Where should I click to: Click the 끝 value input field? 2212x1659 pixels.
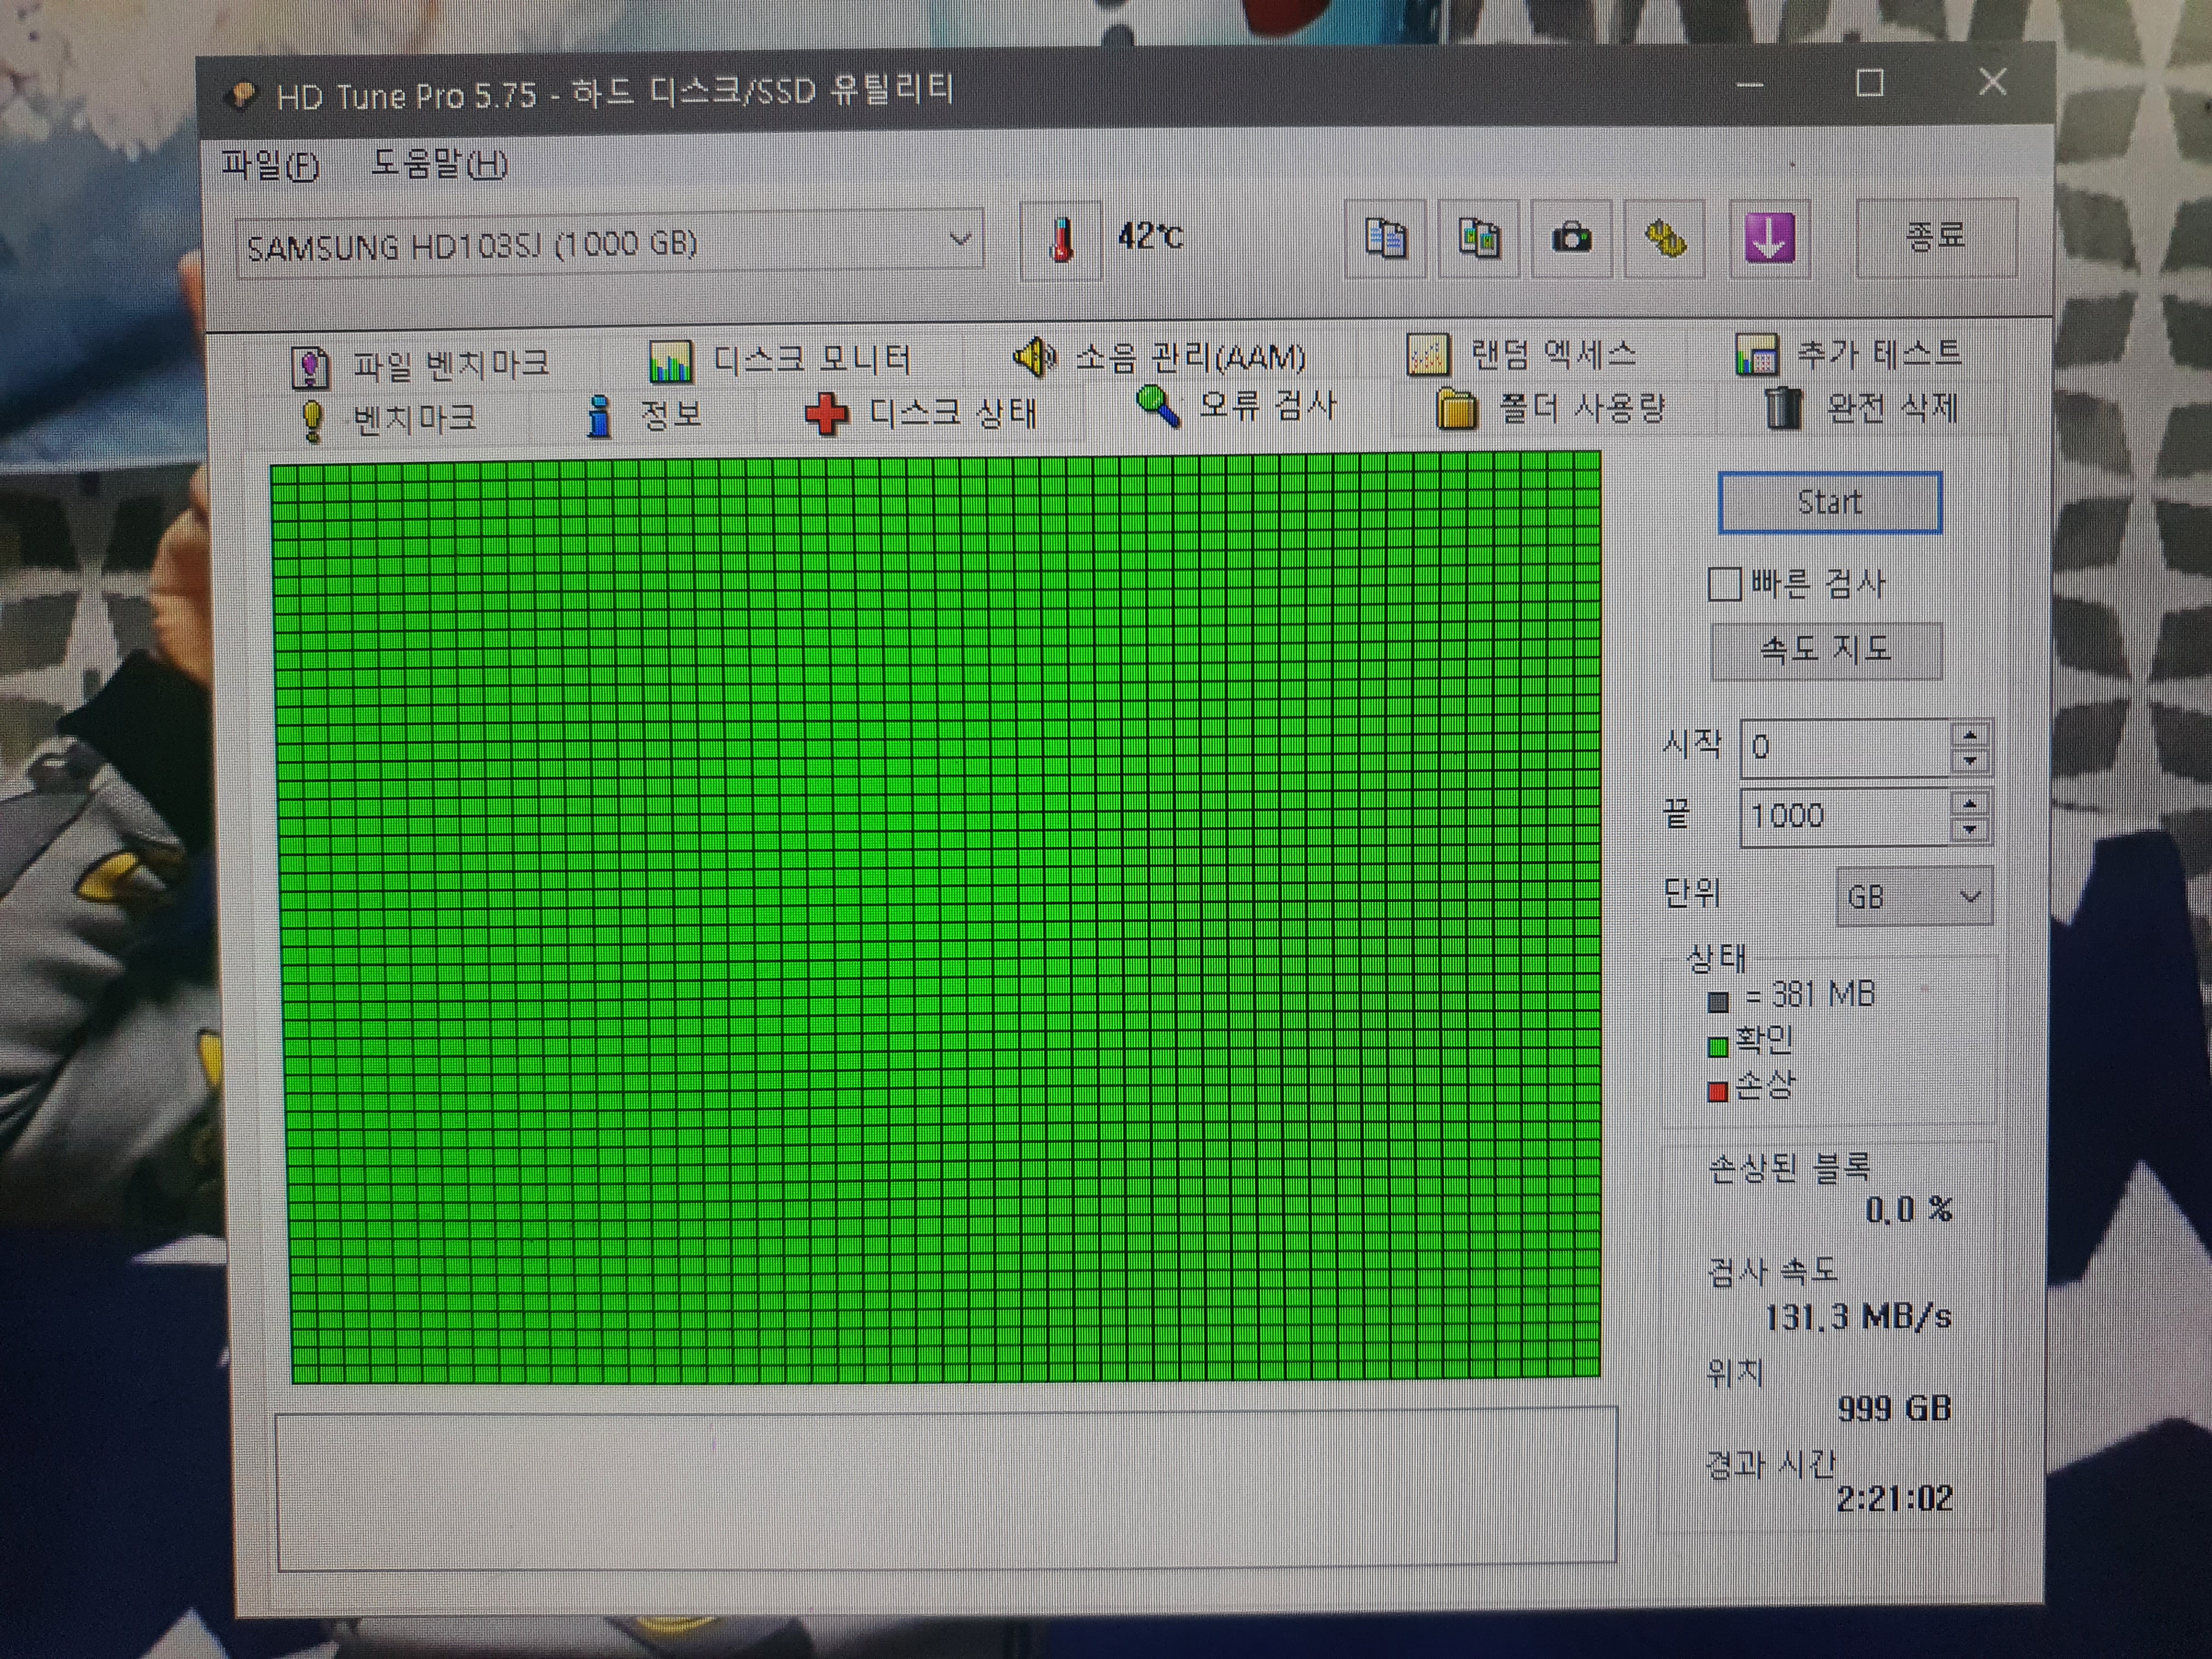pos(1846,816)
